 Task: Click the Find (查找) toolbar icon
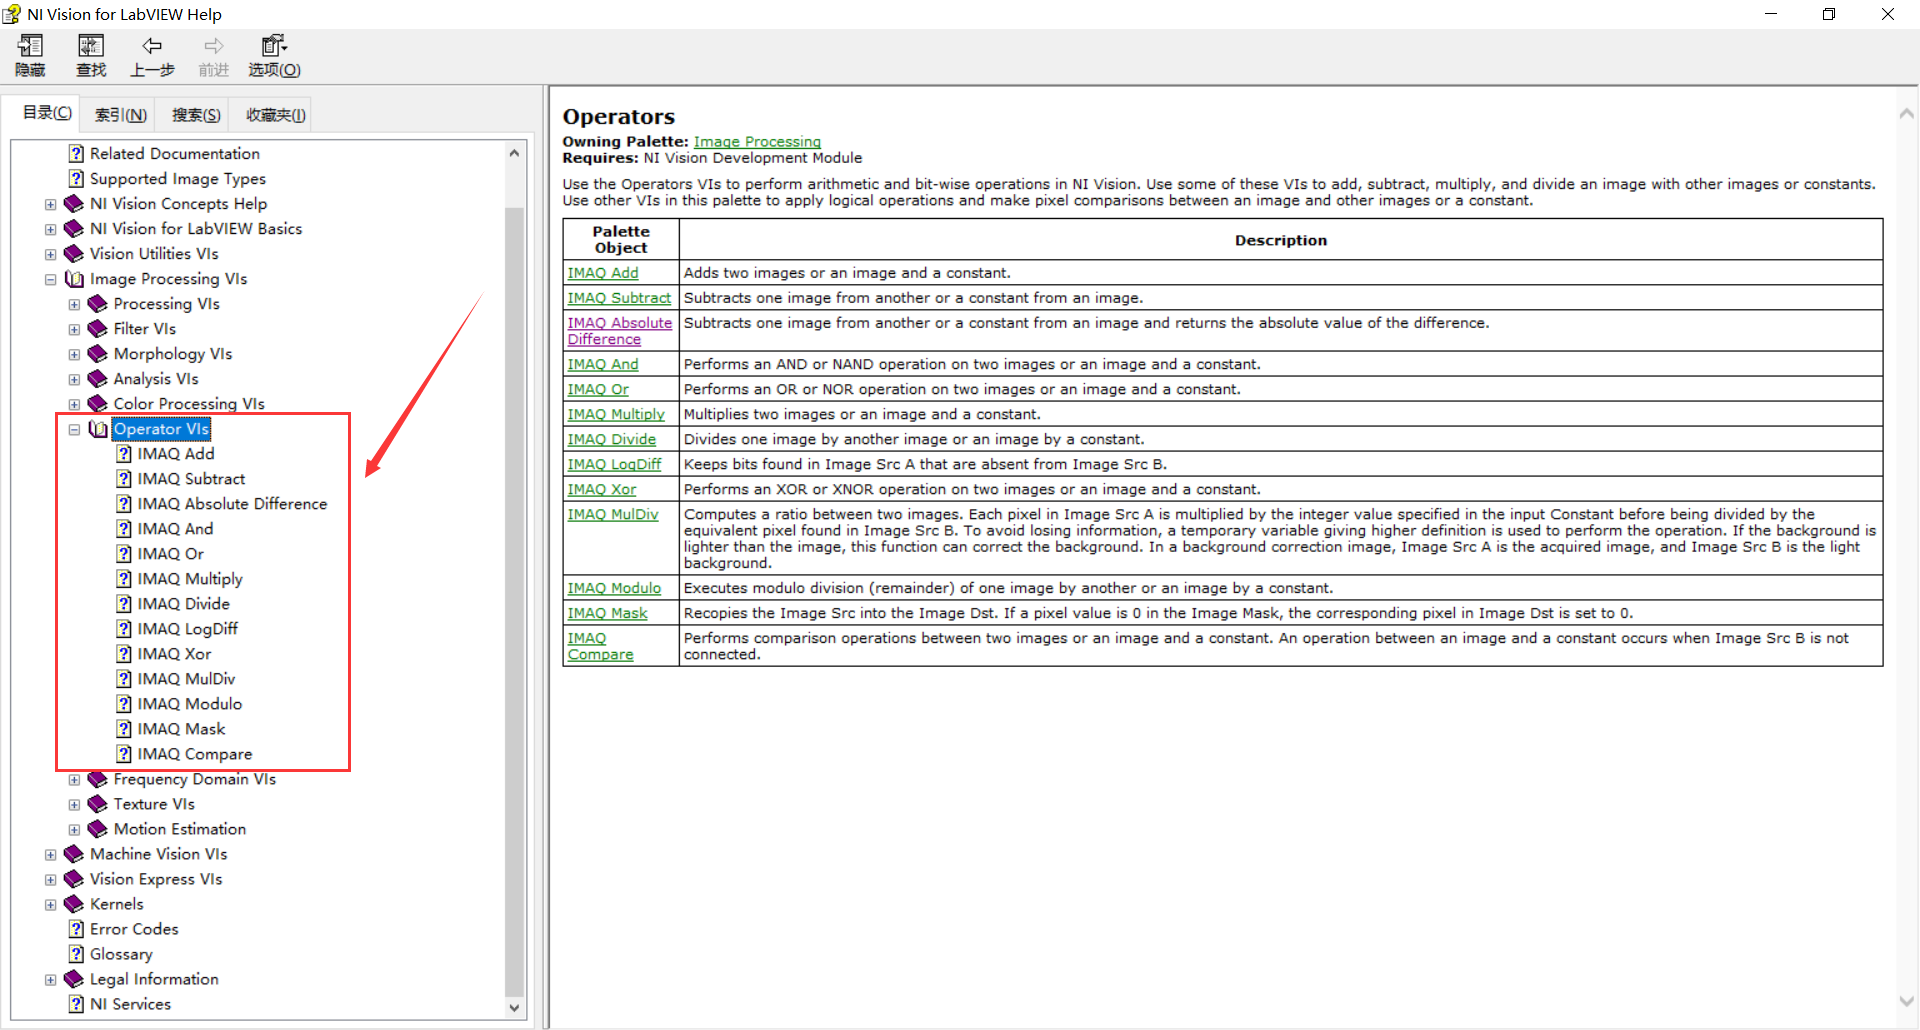91,46
